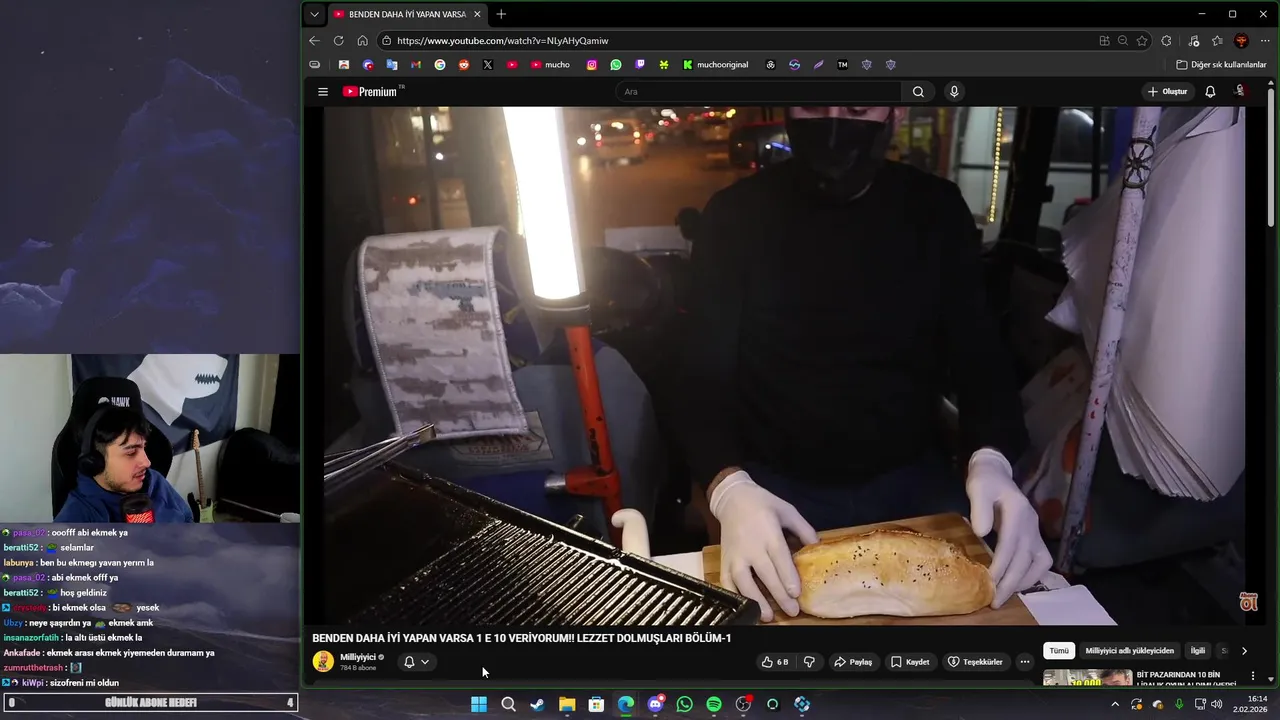
Task: Open more actions three-dot menu under video
Action: 1024,662
